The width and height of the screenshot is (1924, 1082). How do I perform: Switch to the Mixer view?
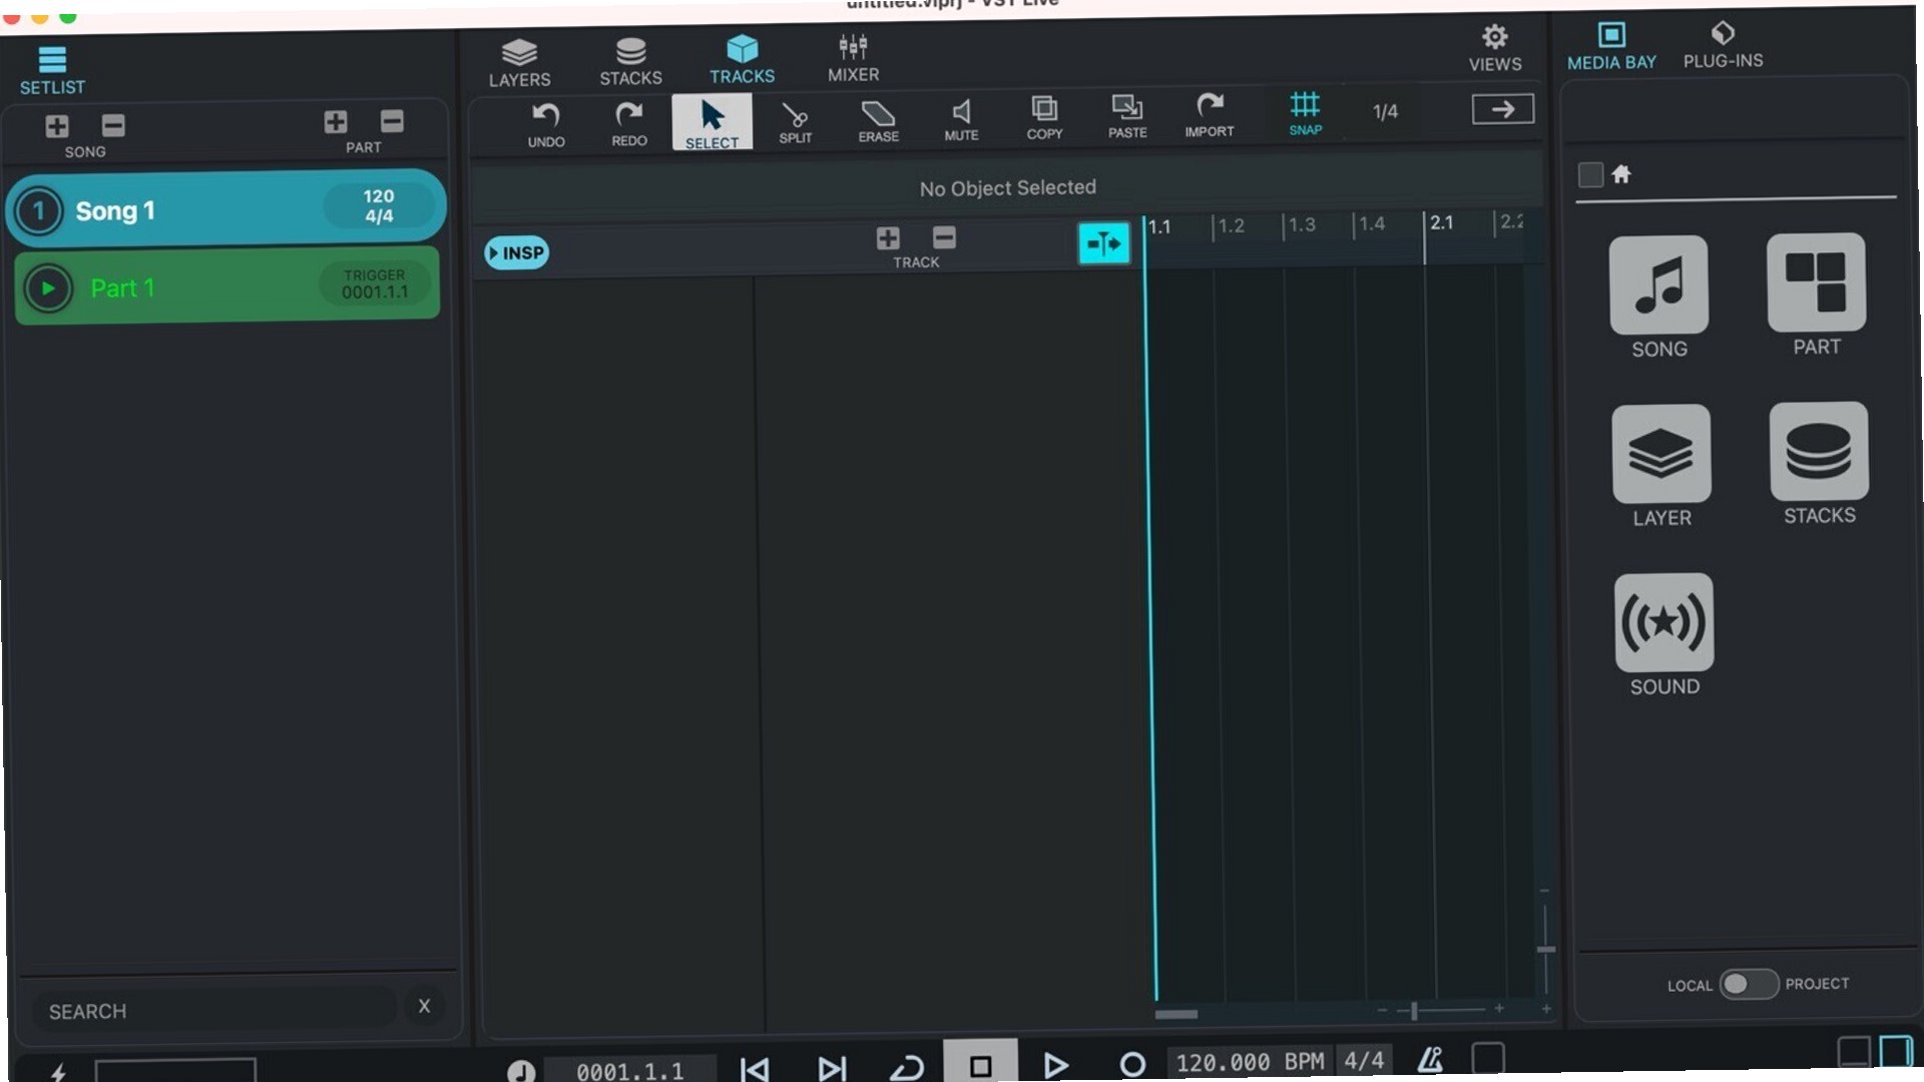(x=853, y=58)
